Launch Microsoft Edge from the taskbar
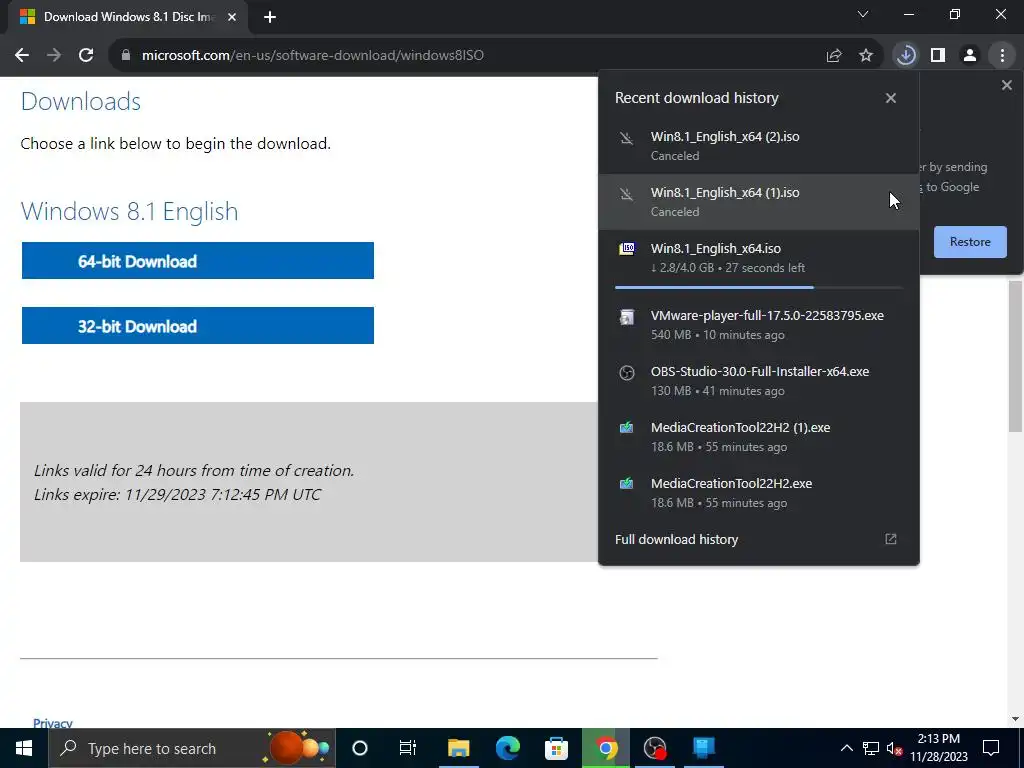The image size is (1024, 768). [x=507, y=748]
